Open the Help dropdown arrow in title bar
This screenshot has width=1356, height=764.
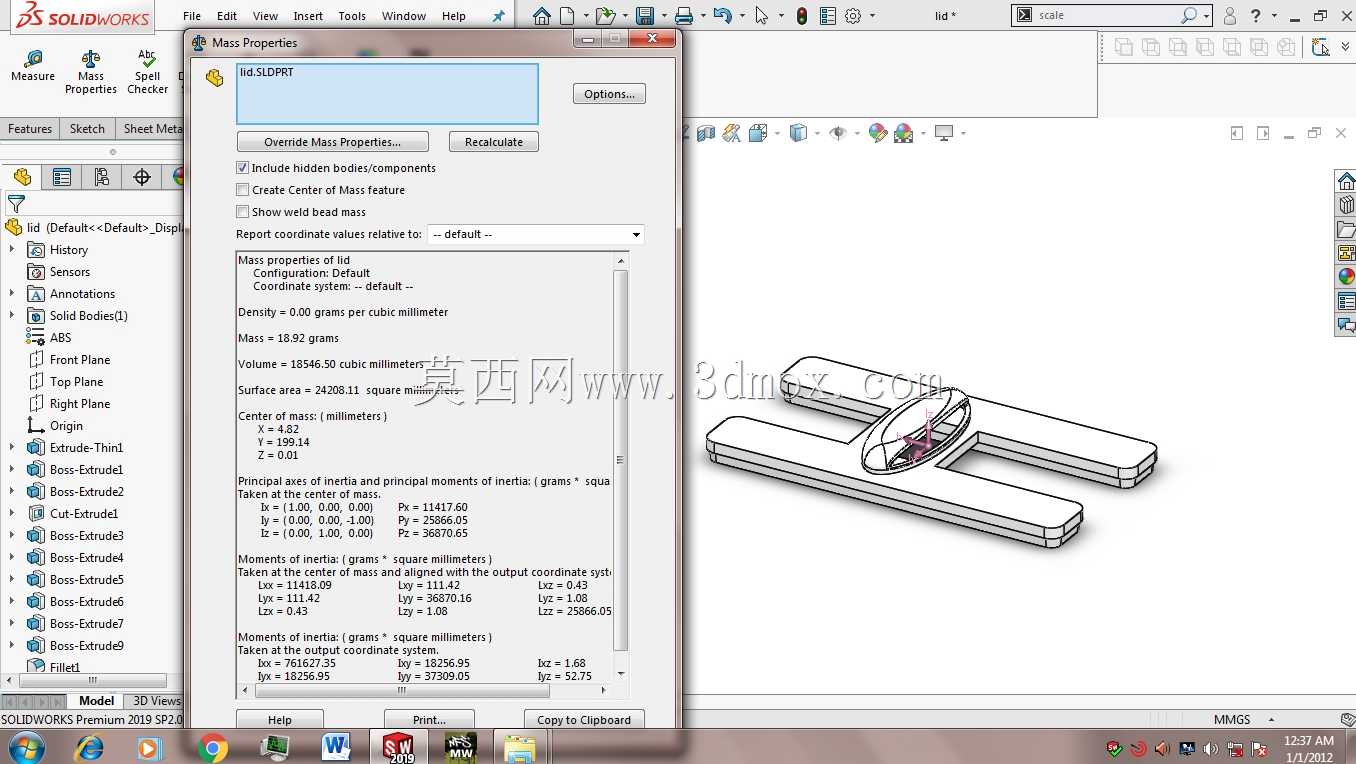tap(1274, 16)
